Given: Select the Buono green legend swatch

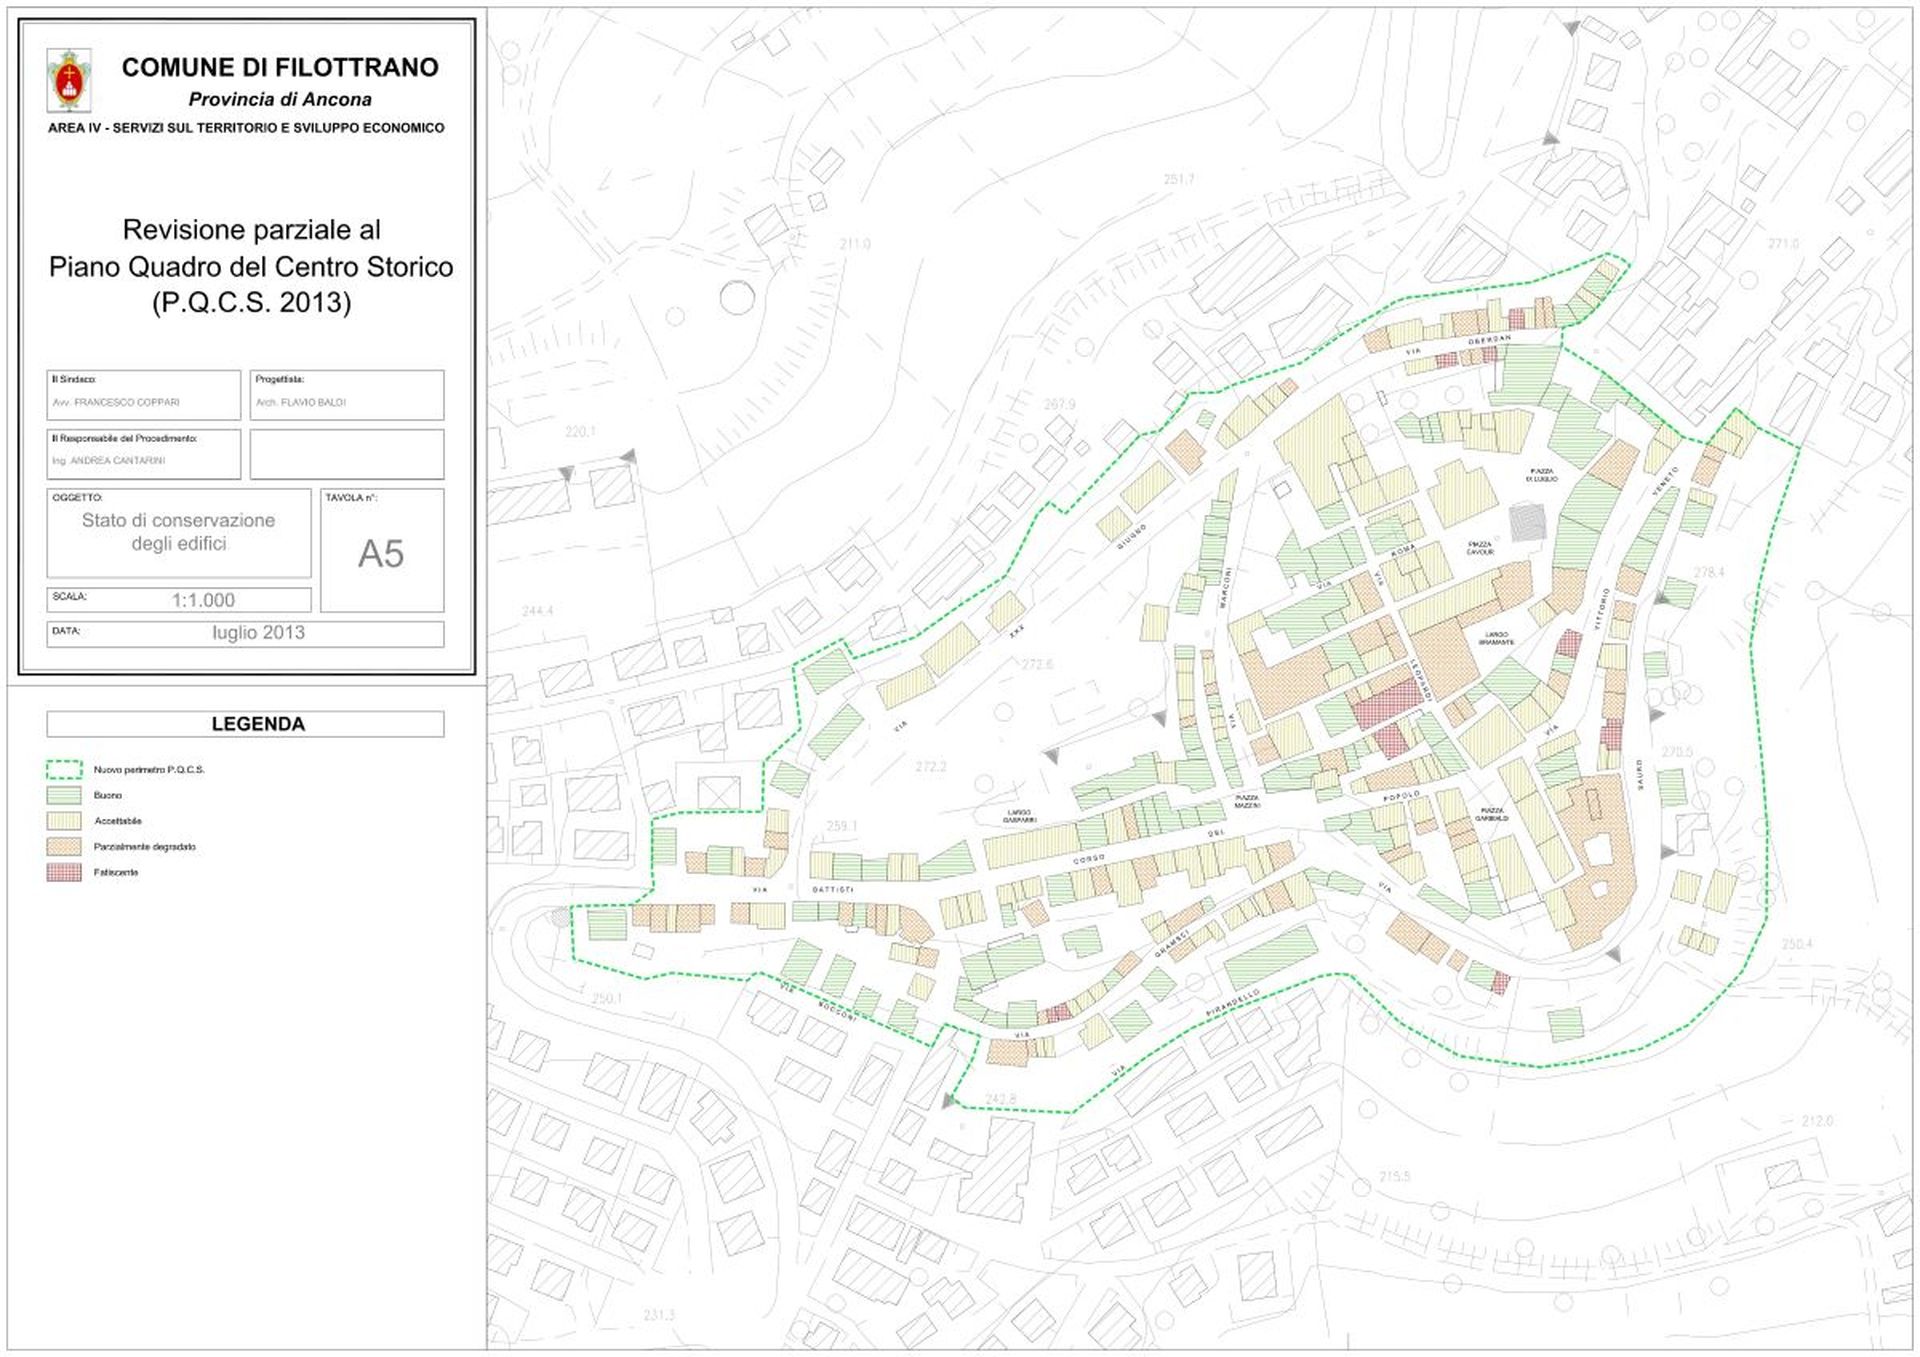Looking at the screenshot, I should (64, 795).
